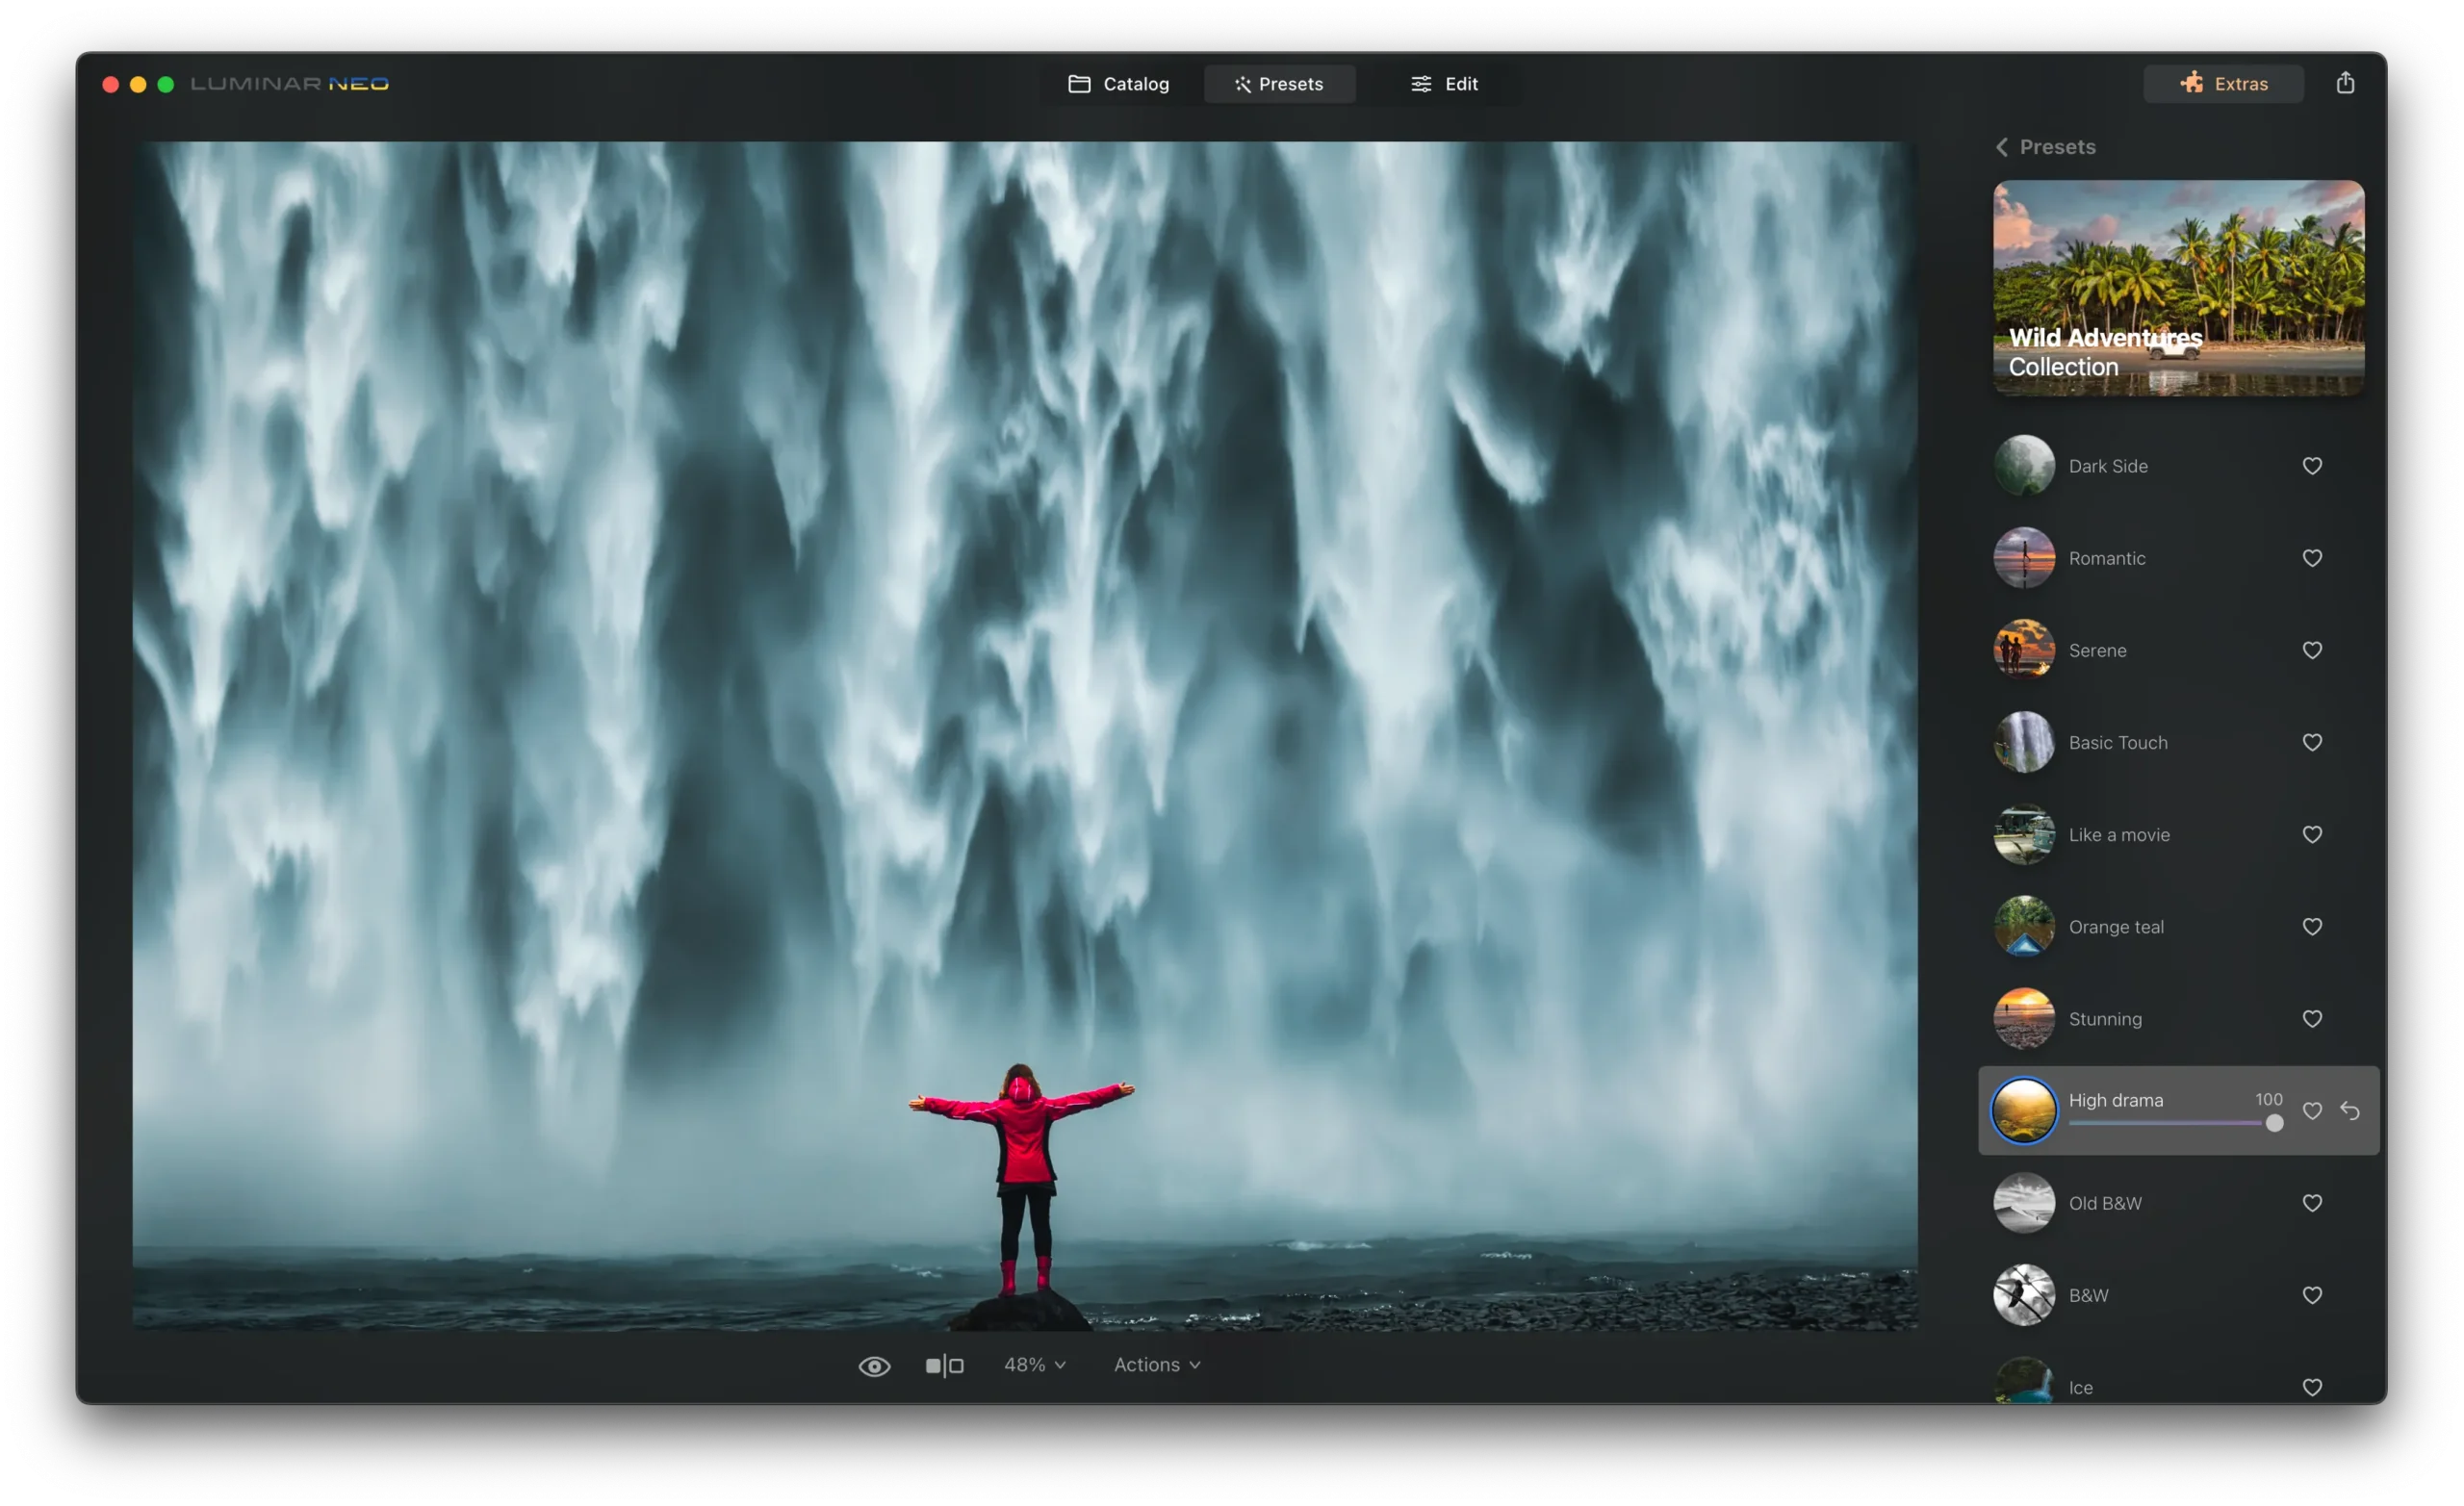Switch to the Catalog tab
Image resolution: width=2464 pixels, height=1506 pixels.
pyautogui.click(x=1118, y=84)
